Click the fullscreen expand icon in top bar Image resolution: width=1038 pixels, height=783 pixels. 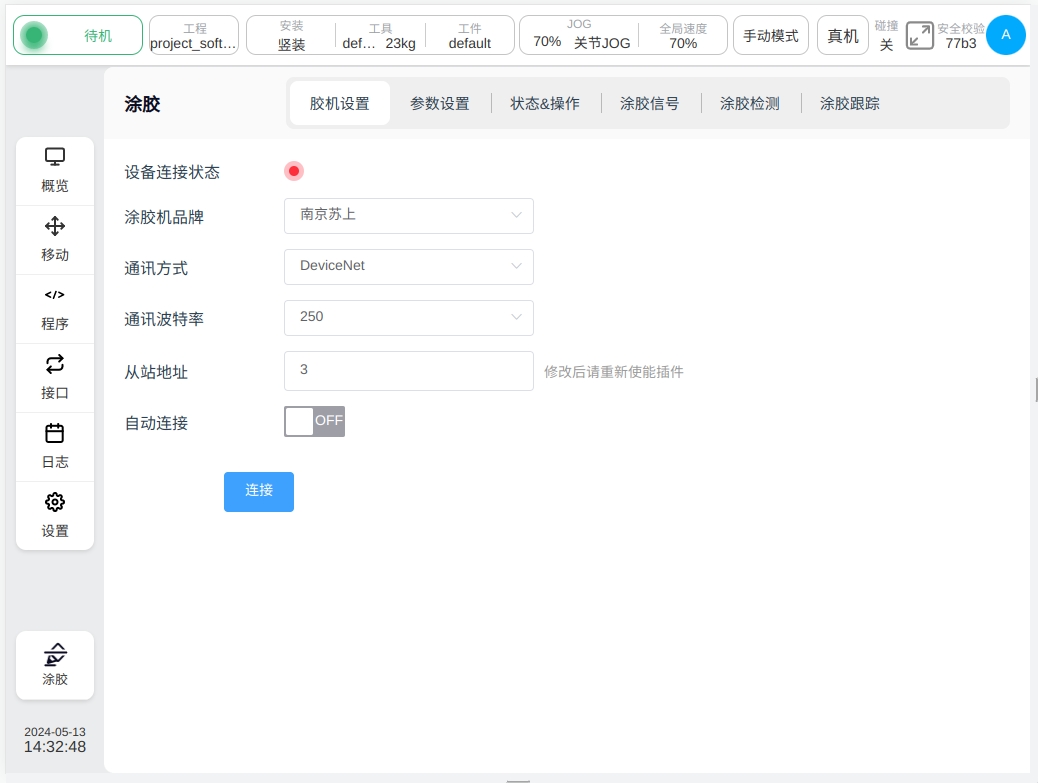coord(919,36)
